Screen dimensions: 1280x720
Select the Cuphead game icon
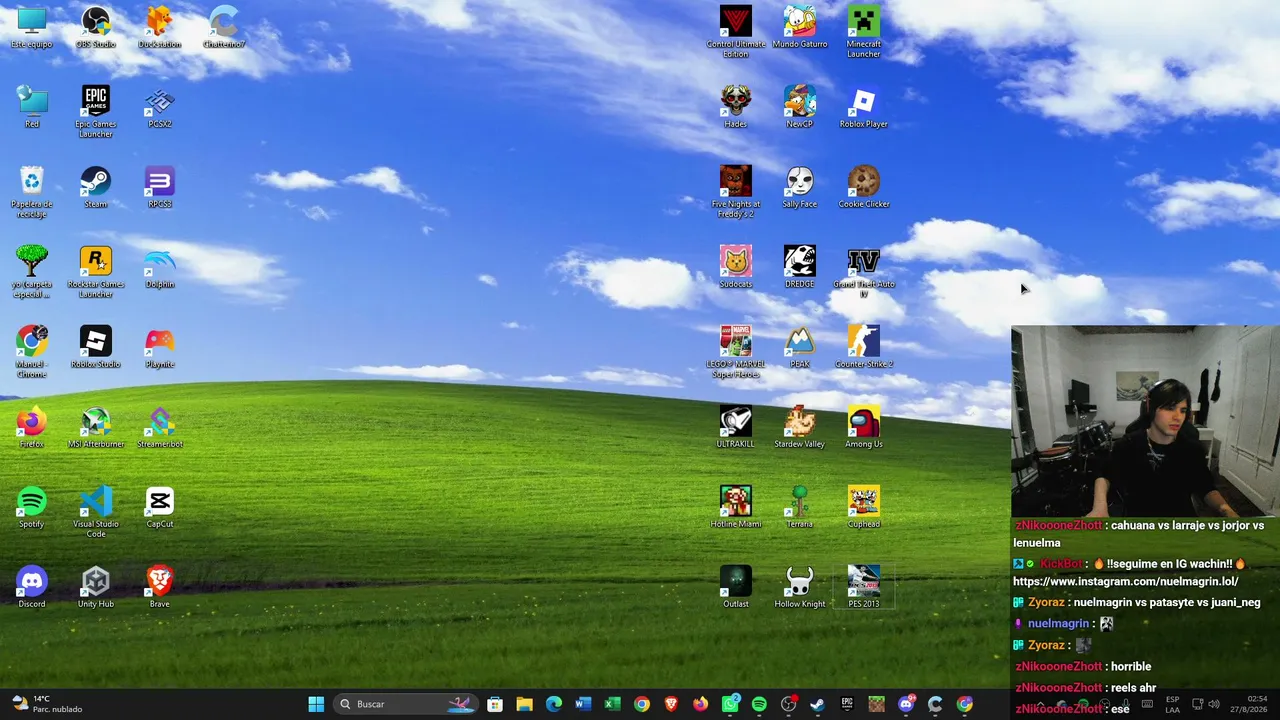pyautogui.click(x=864, y=507)
